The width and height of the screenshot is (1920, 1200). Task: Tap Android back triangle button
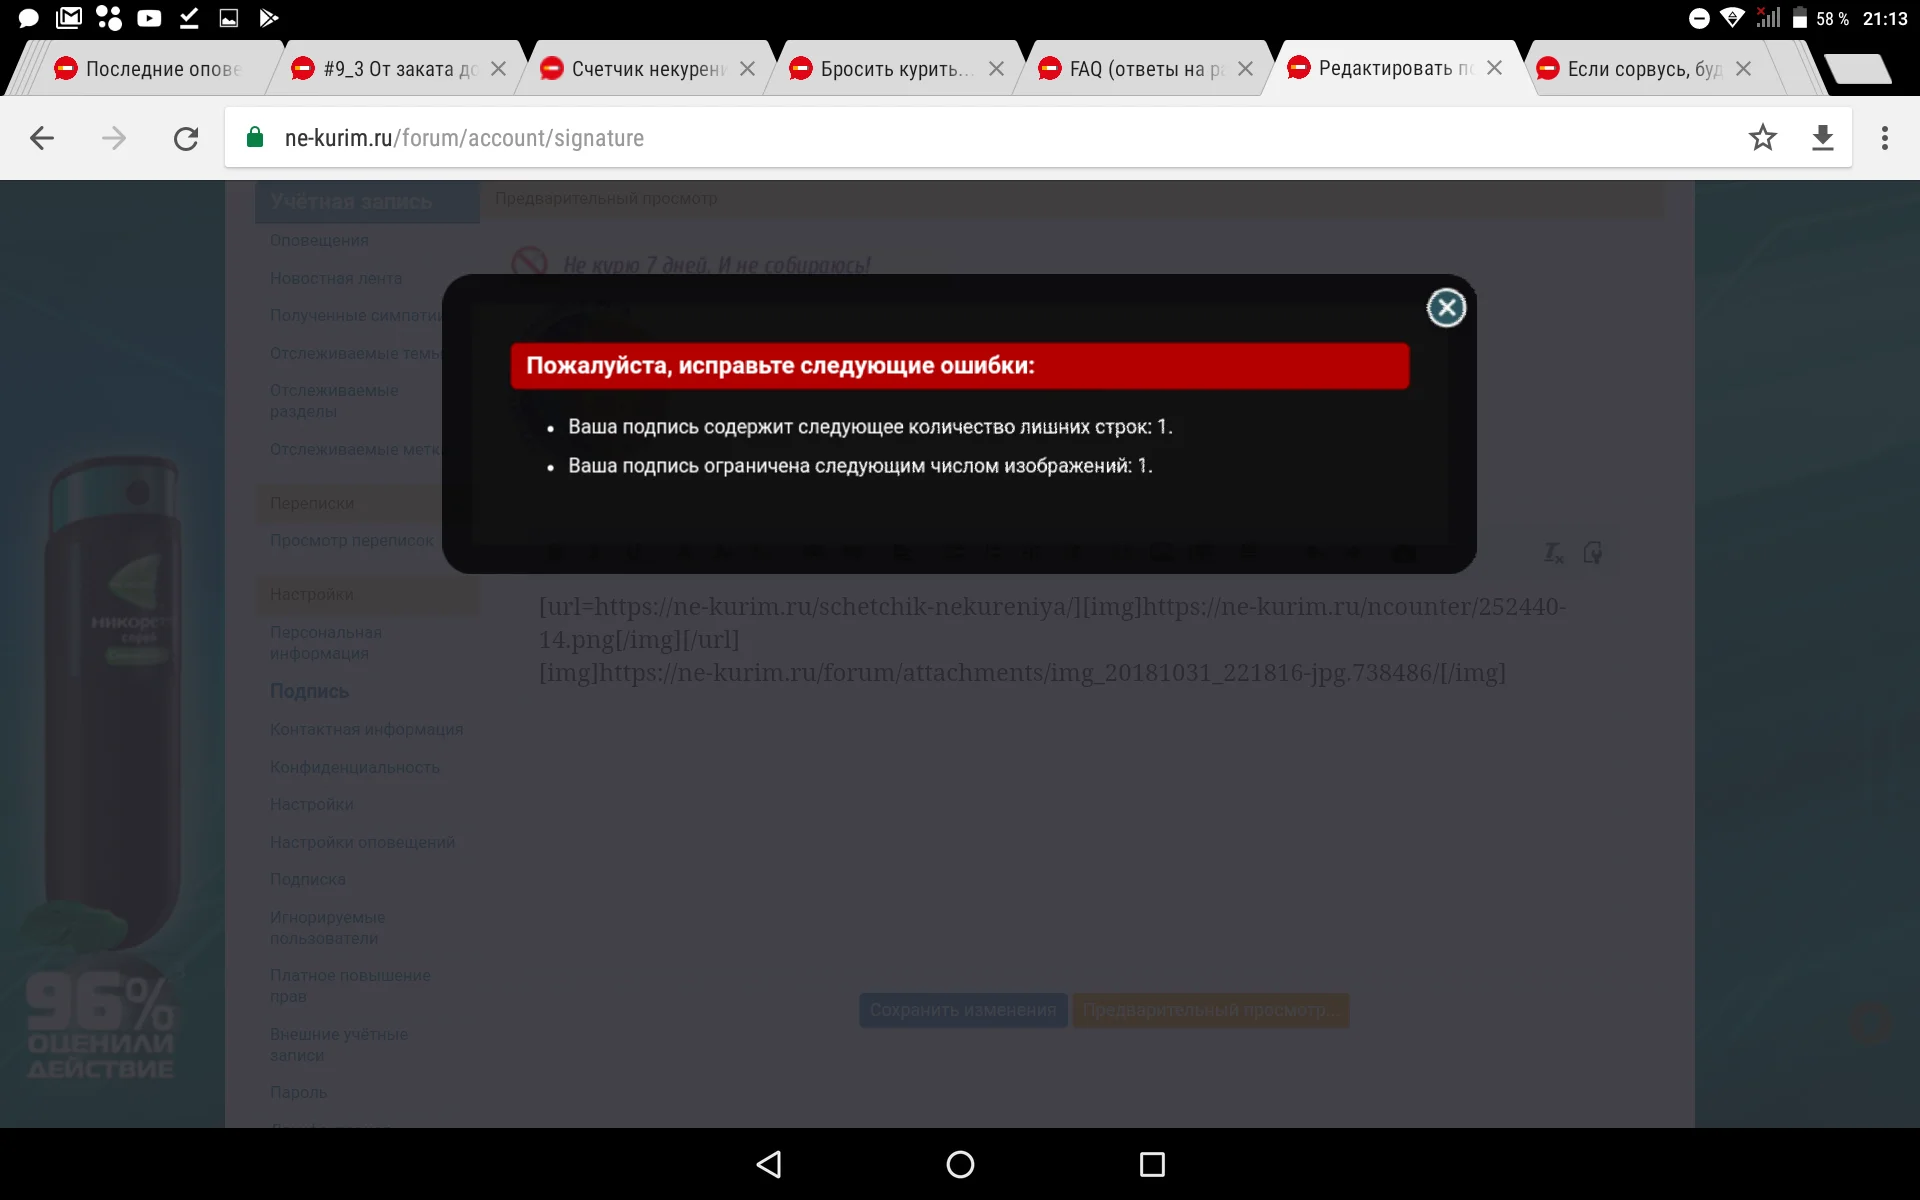pos(768,1164)
